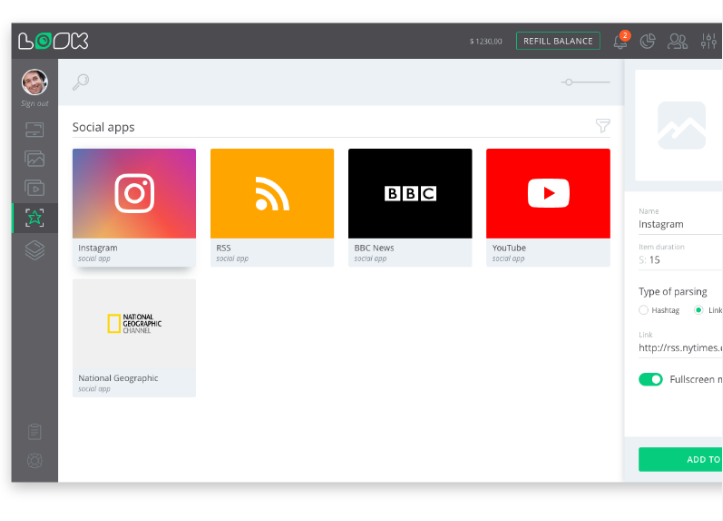This screenshot has width=723, height=521.
Task: Filter the Social apps list
Action: click(602, 126)
